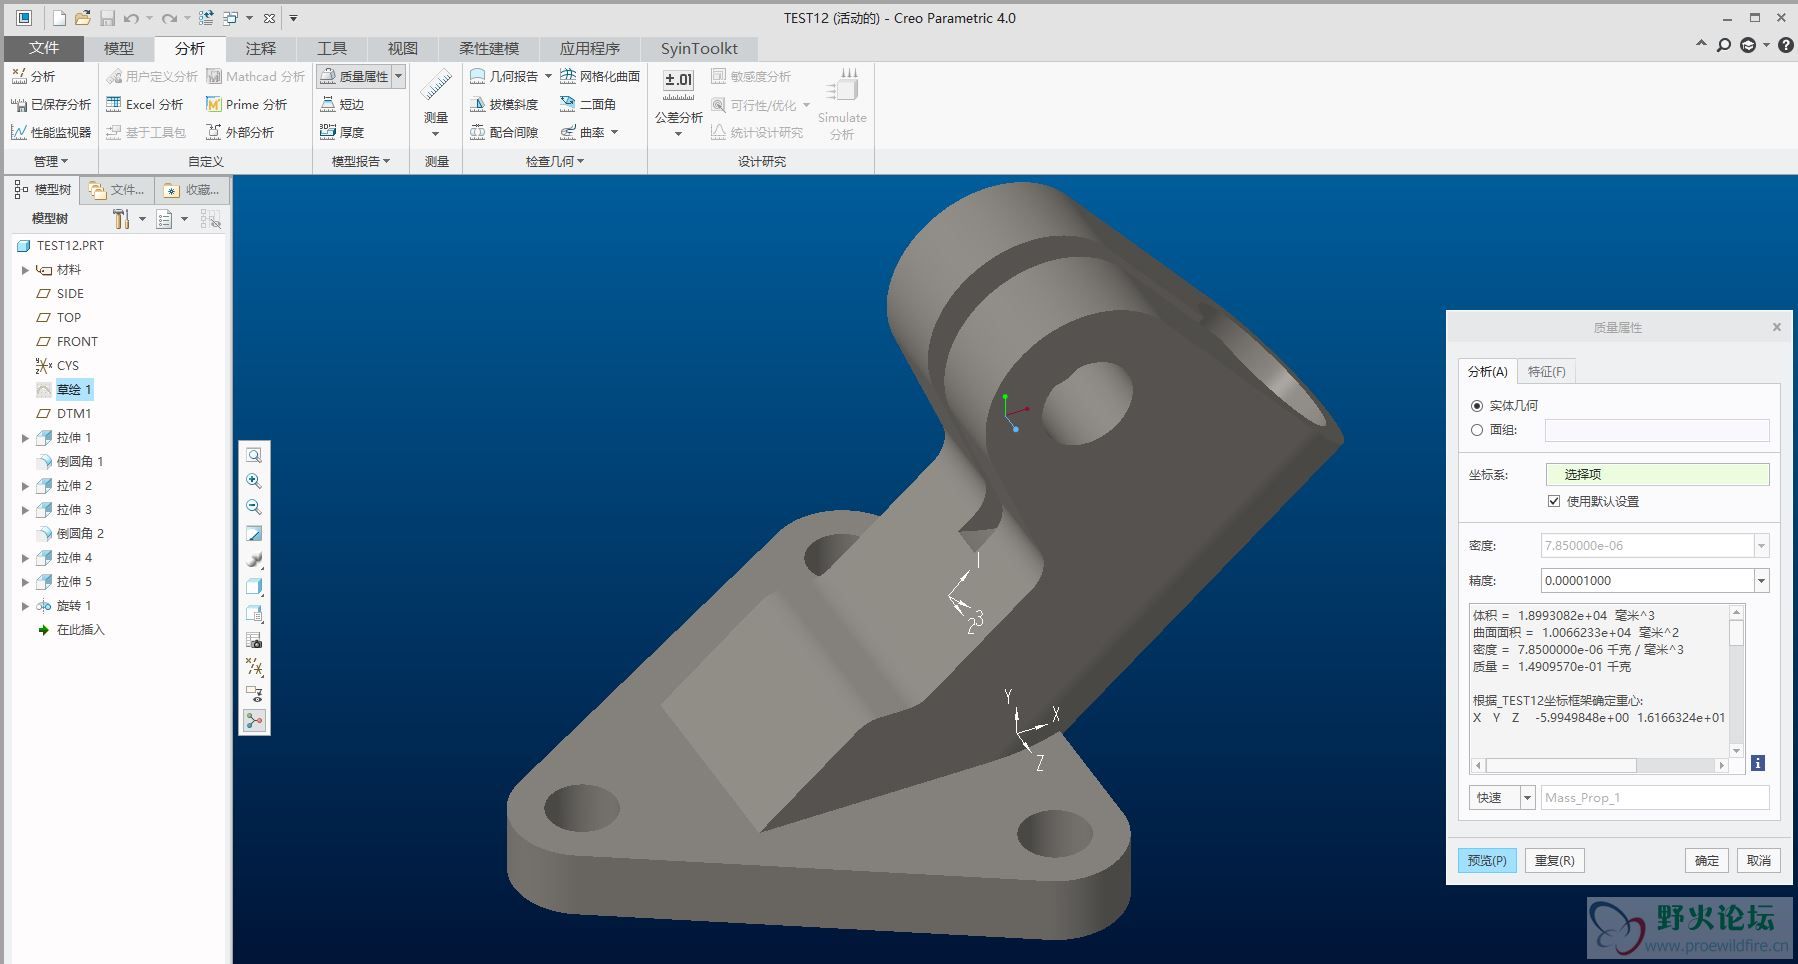This screenshot has width=1798, height=964.
Task: Switch to 视图 ribbon tab
Action: tap(403, 48)
